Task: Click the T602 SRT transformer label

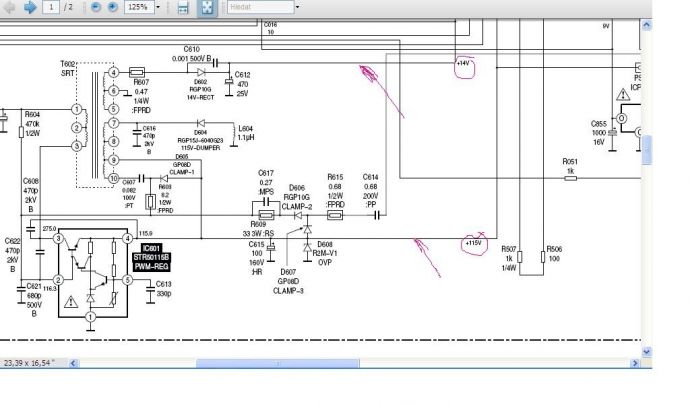Action: coord(68,69)
